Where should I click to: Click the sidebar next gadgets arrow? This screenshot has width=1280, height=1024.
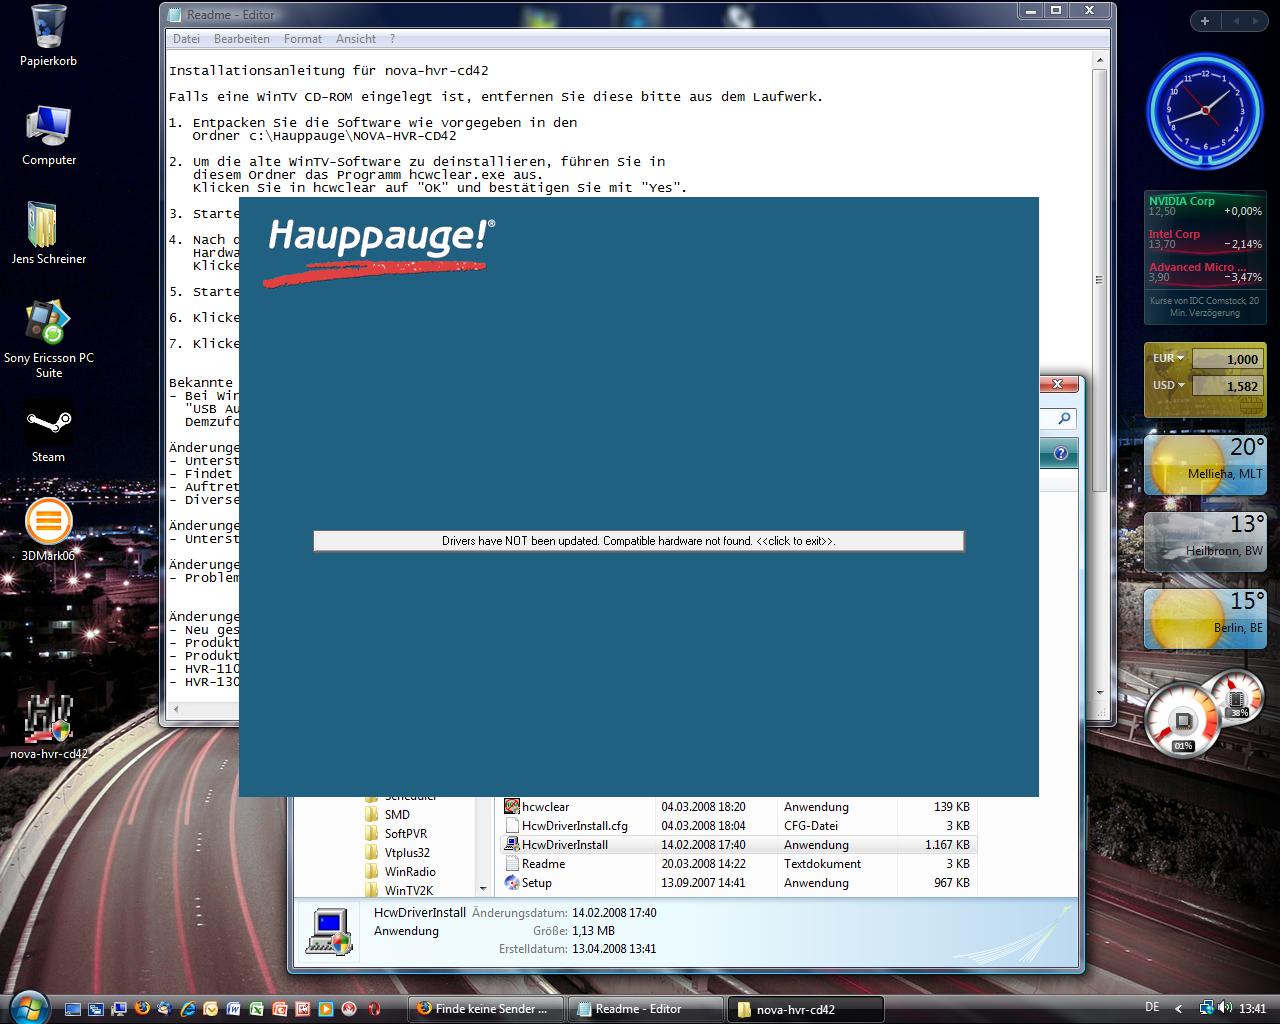coord(1255,21)
